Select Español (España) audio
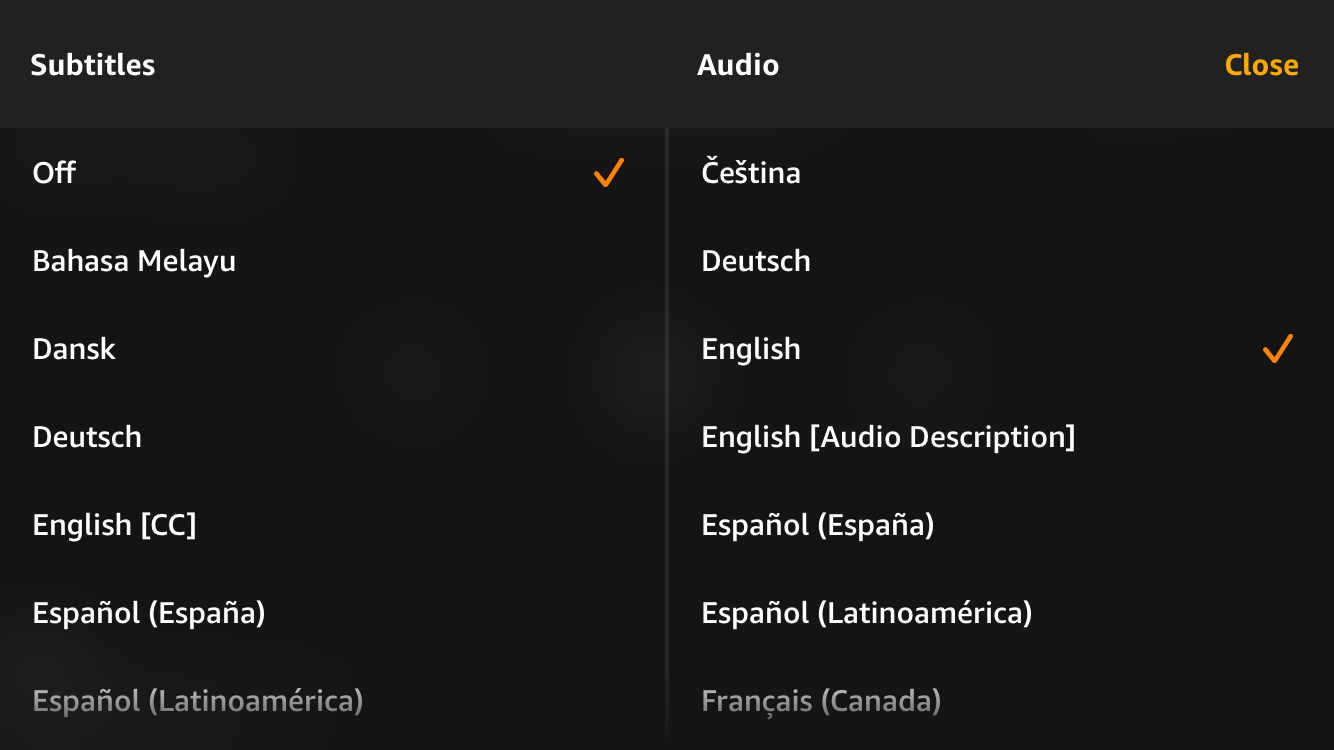This screenshot has width=1334, height=750. (816, 525)
